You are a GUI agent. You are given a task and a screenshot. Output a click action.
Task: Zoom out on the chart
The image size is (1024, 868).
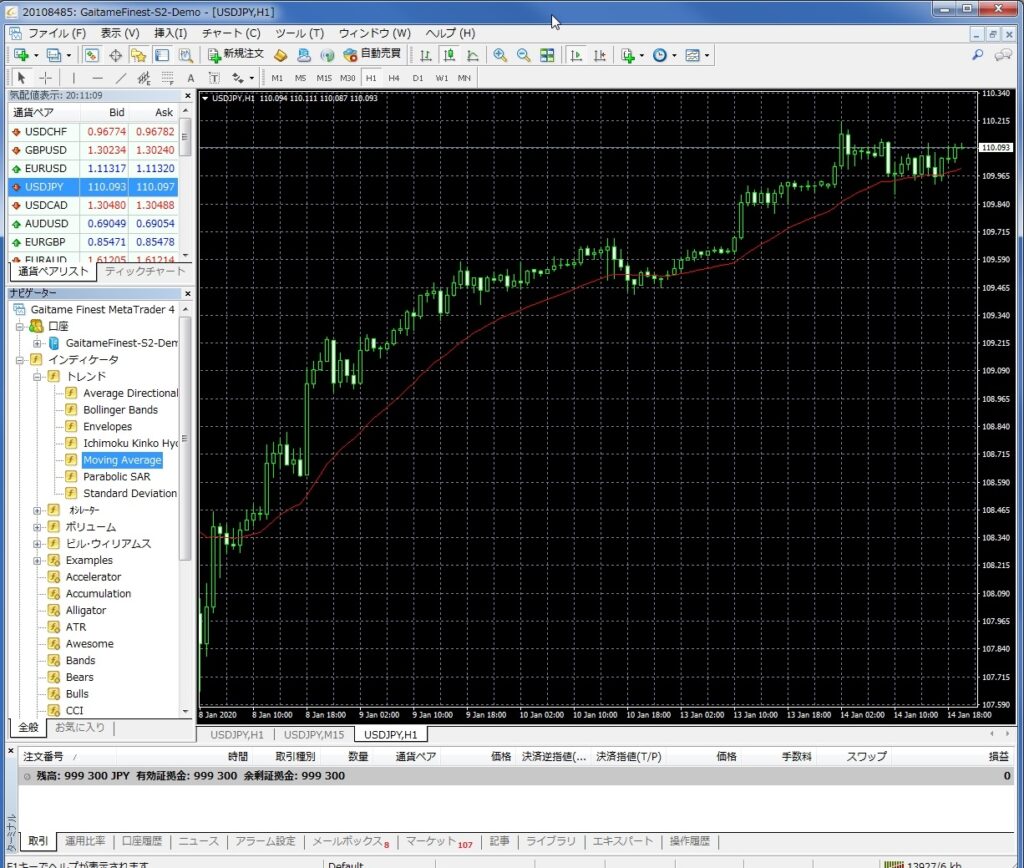click(523, 55)
